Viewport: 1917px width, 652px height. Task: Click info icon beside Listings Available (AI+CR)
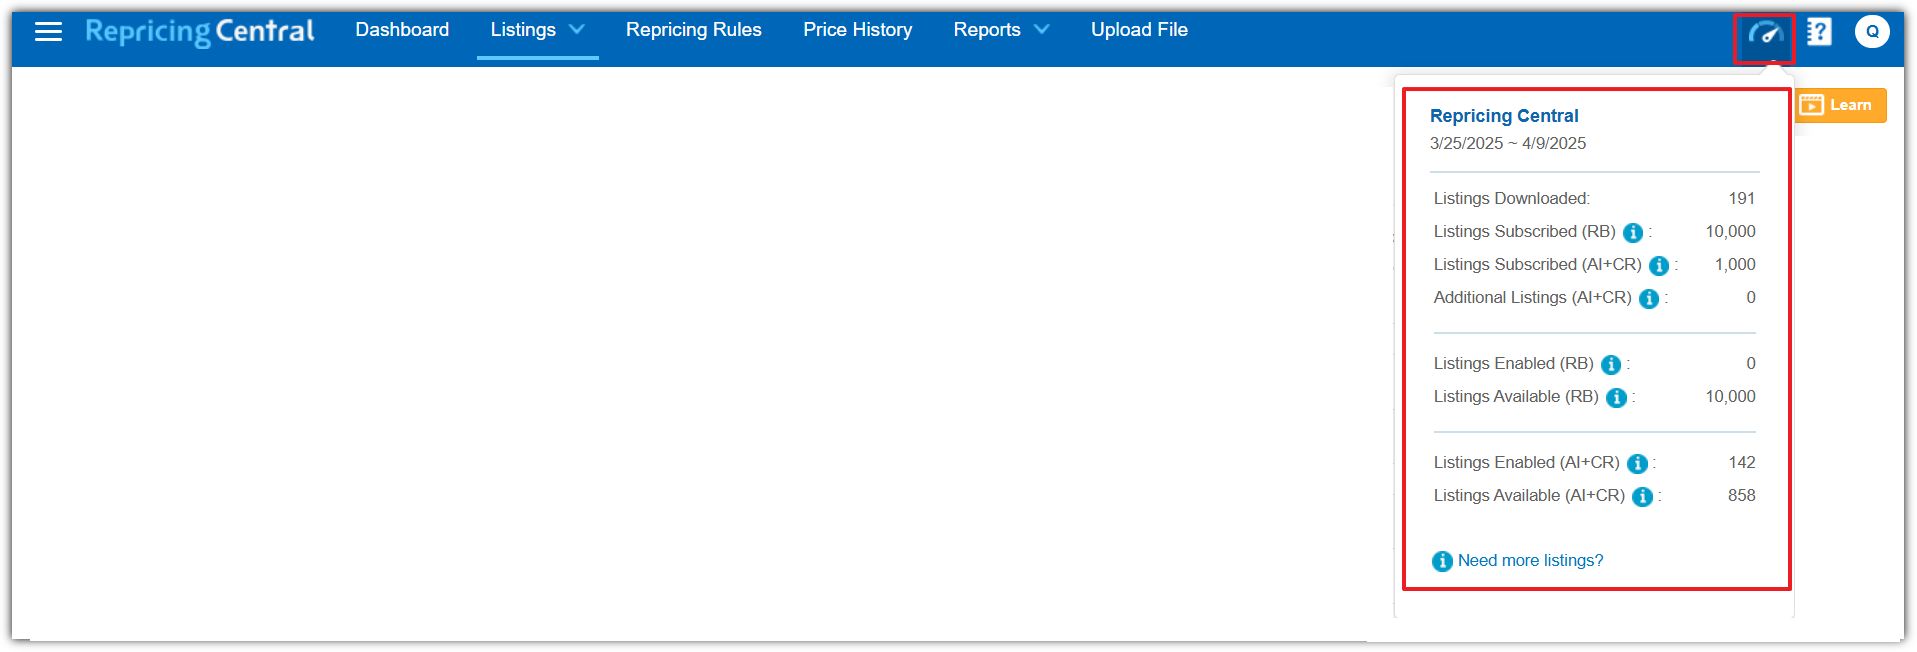(1642, 497)
